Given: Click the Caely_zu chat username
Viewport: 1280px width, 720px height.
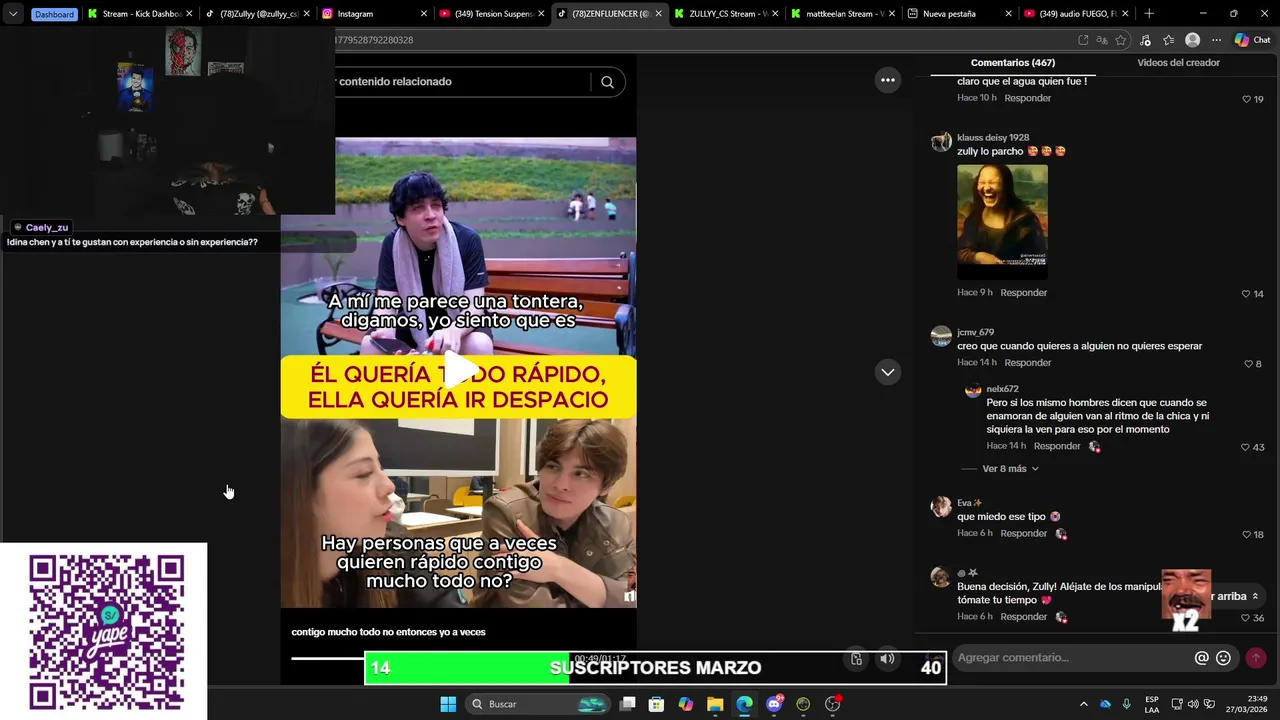Looking at the screenshot, I should (x=47, y=228).
